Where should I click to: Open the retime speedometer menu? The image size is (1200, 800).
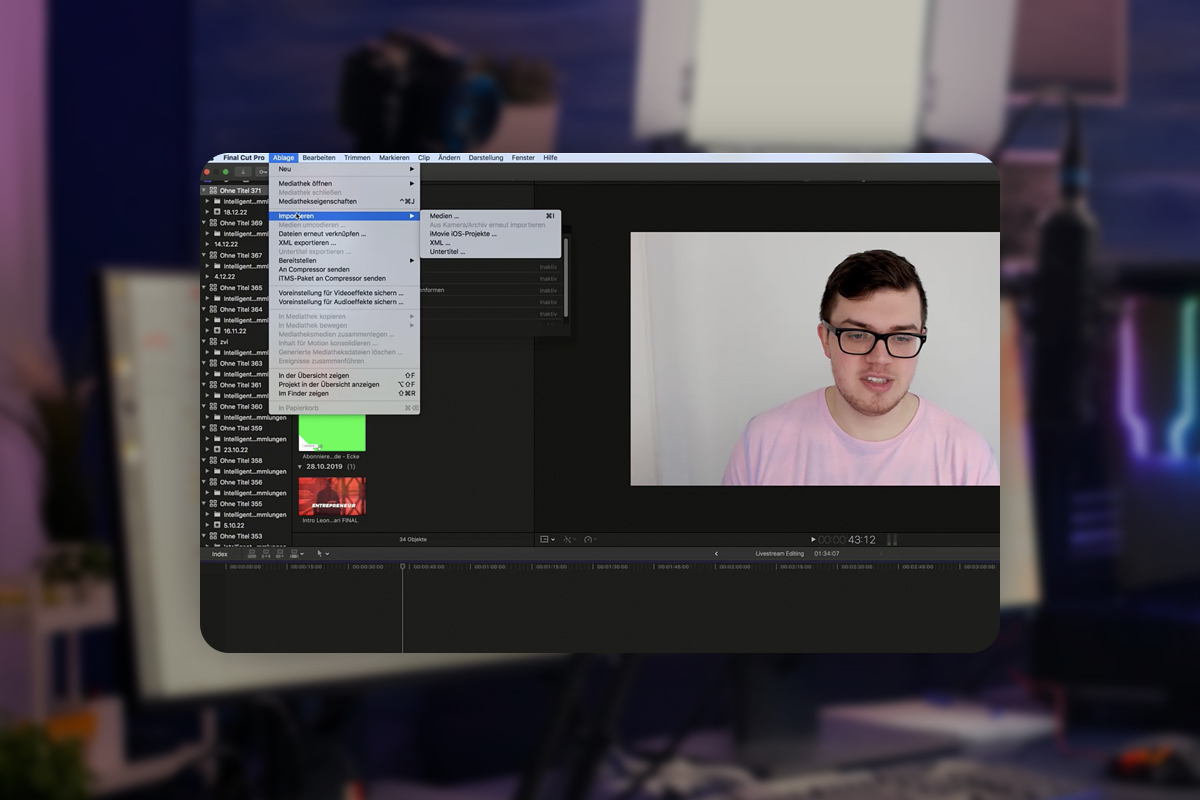click(x=589, y=539)
